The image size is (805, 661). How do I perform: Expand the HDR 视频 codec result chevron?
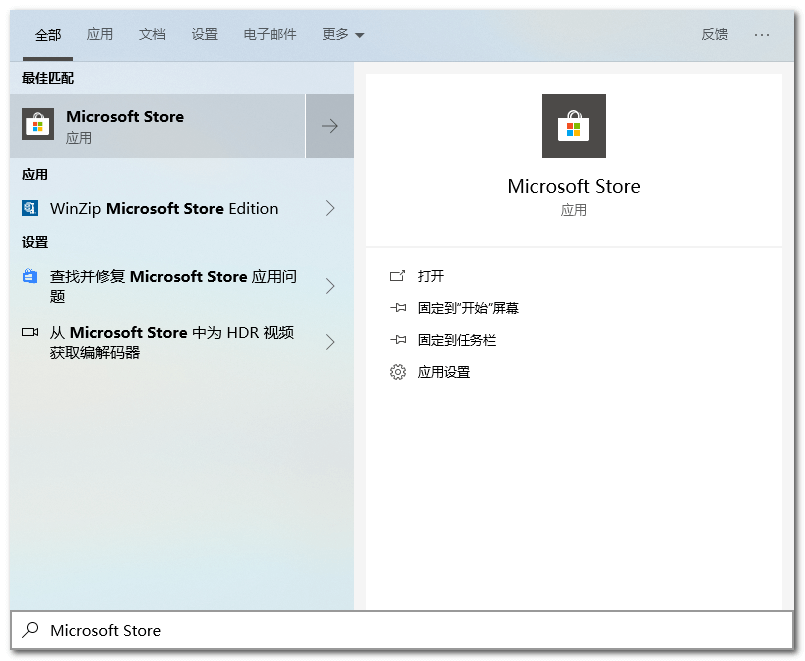pyautogui.click(x=330, y=342)
